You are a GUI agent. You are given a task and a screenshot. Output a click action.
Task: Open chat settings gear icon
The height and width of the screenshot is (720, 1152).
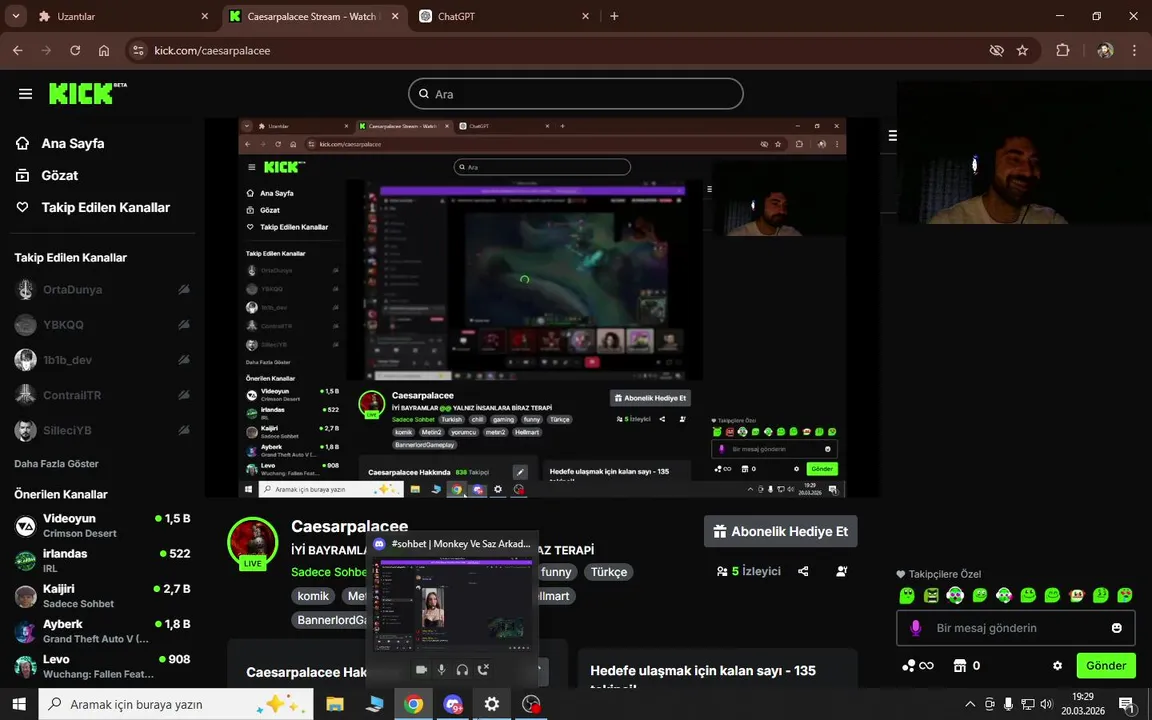point(1057,666)
